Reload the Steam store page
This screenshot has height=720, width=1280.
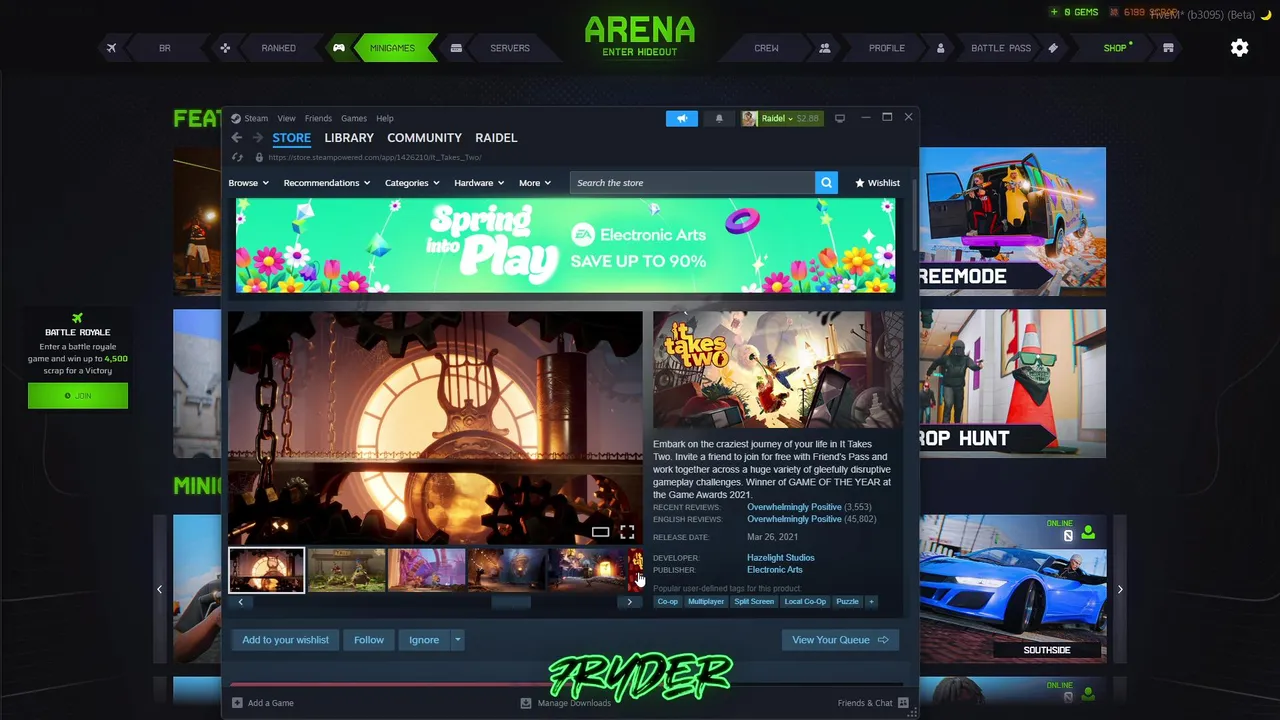[237, 157]
